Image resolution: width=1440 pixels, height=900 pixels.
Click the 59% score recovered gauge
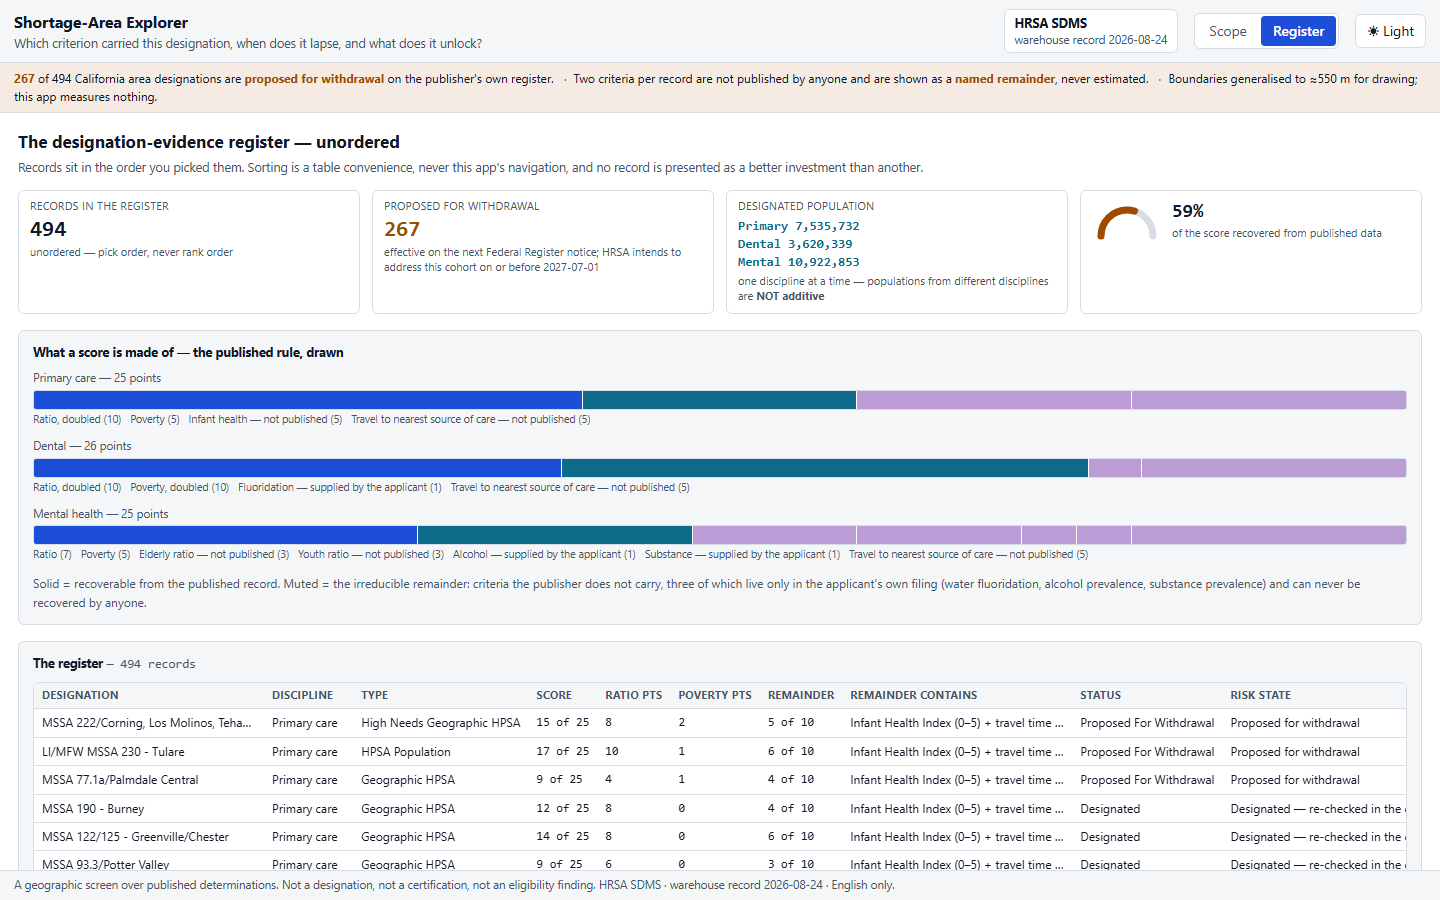tap(1126, 223)
